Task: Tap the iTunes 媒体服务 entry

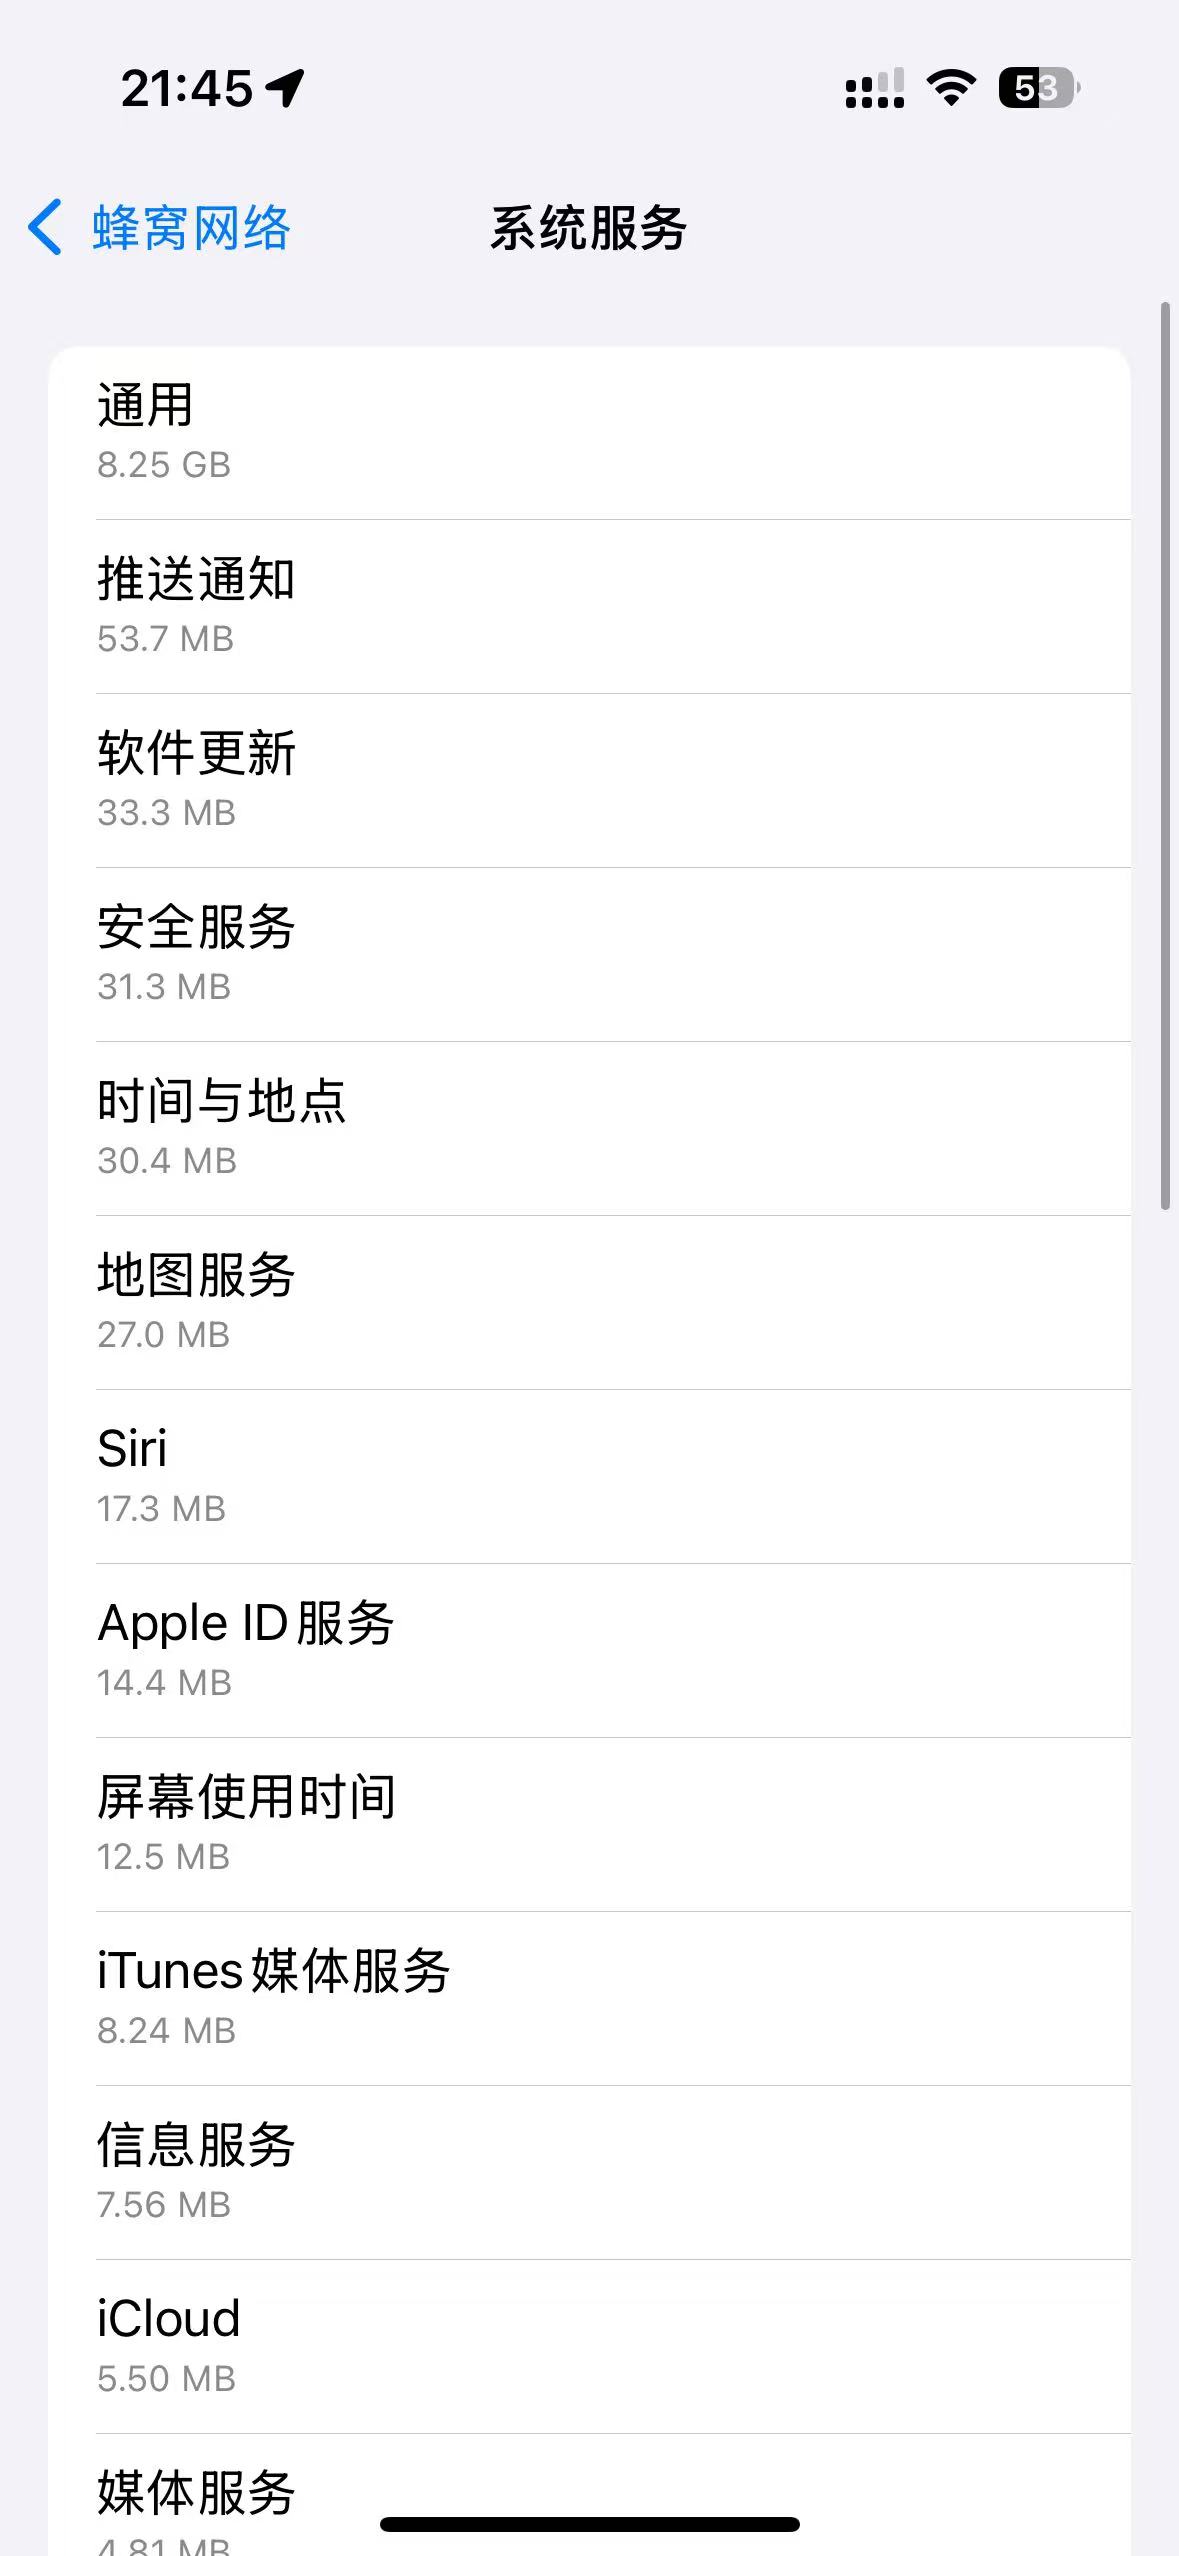Action: pos(589,1998)
